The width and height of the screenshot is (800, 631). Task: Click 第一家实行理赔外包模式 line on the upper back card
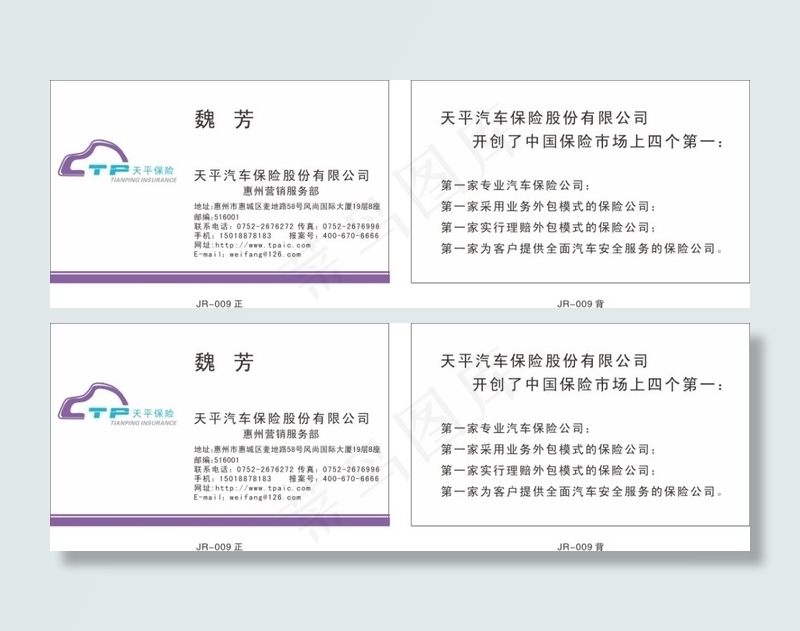[548, 228]
